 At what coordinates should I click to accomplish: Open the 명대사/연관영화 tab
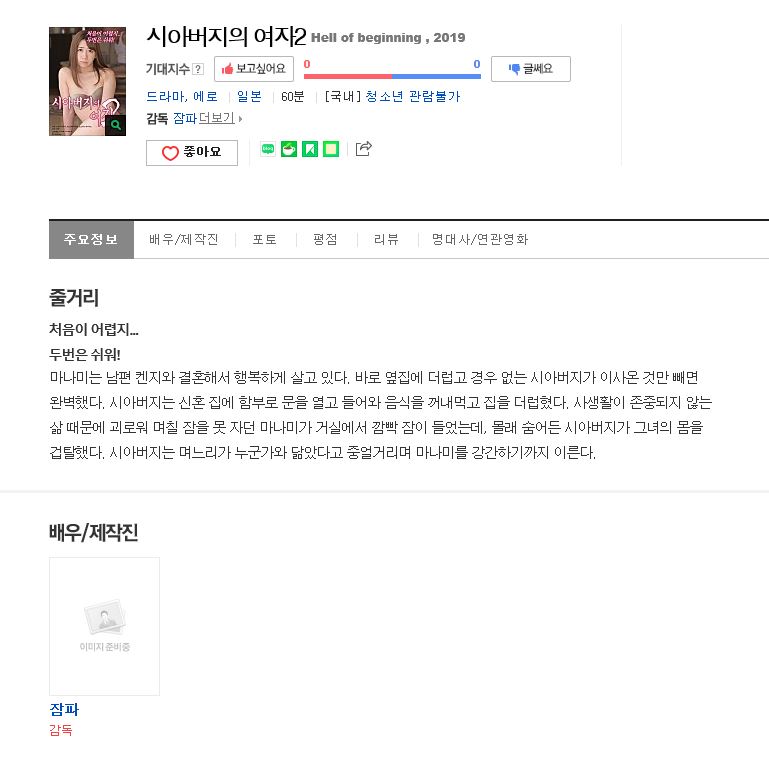480,240
